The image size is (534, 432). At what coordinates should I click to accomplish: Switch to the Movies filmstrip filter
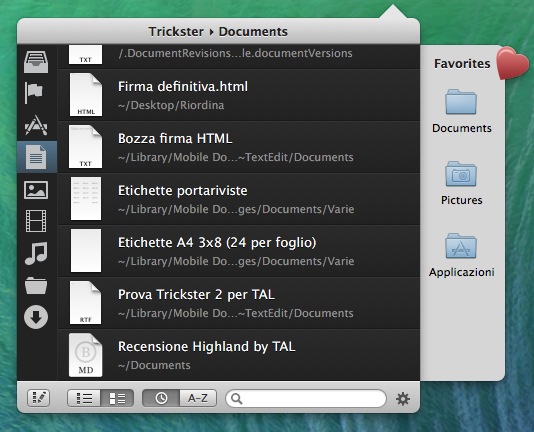pos(36,221)
